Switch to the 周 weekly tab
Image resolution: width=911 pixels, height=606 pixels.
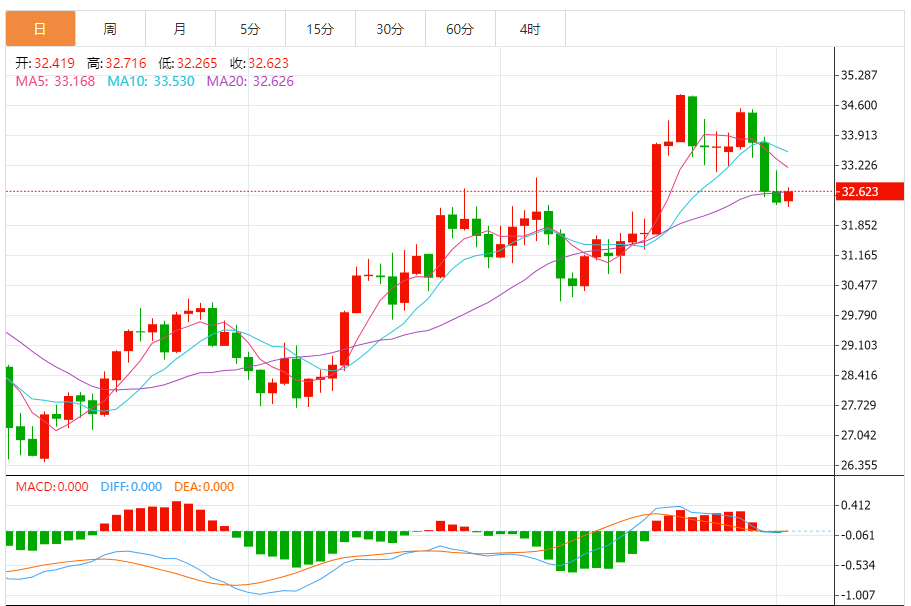[110, 28]
